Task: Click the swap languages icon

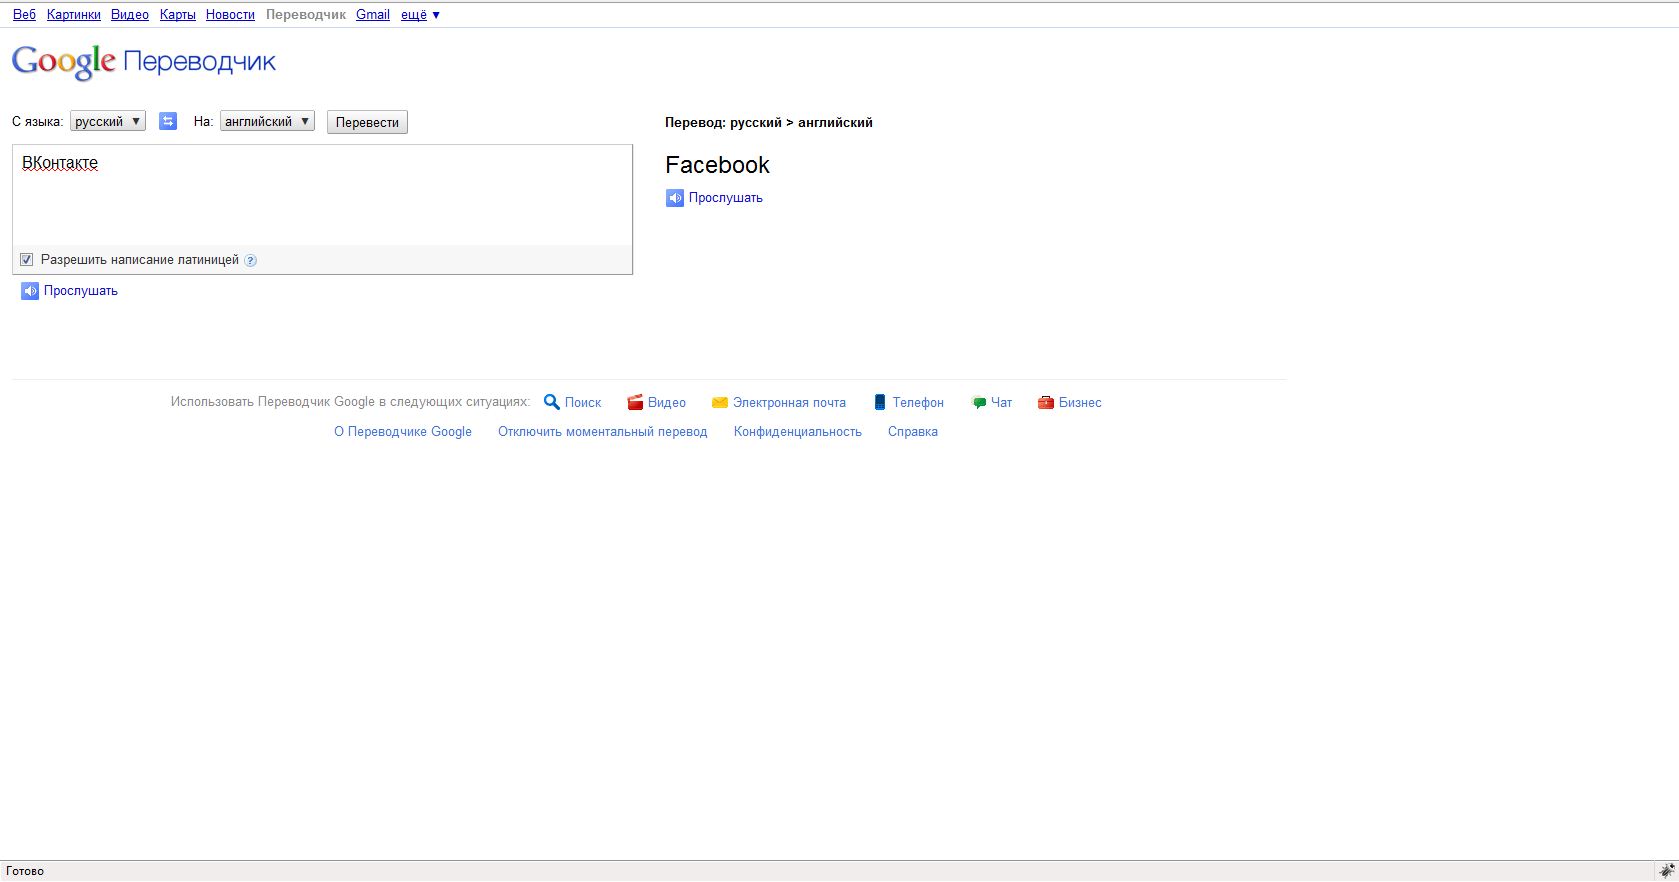Action: click(x=168, y=121)
